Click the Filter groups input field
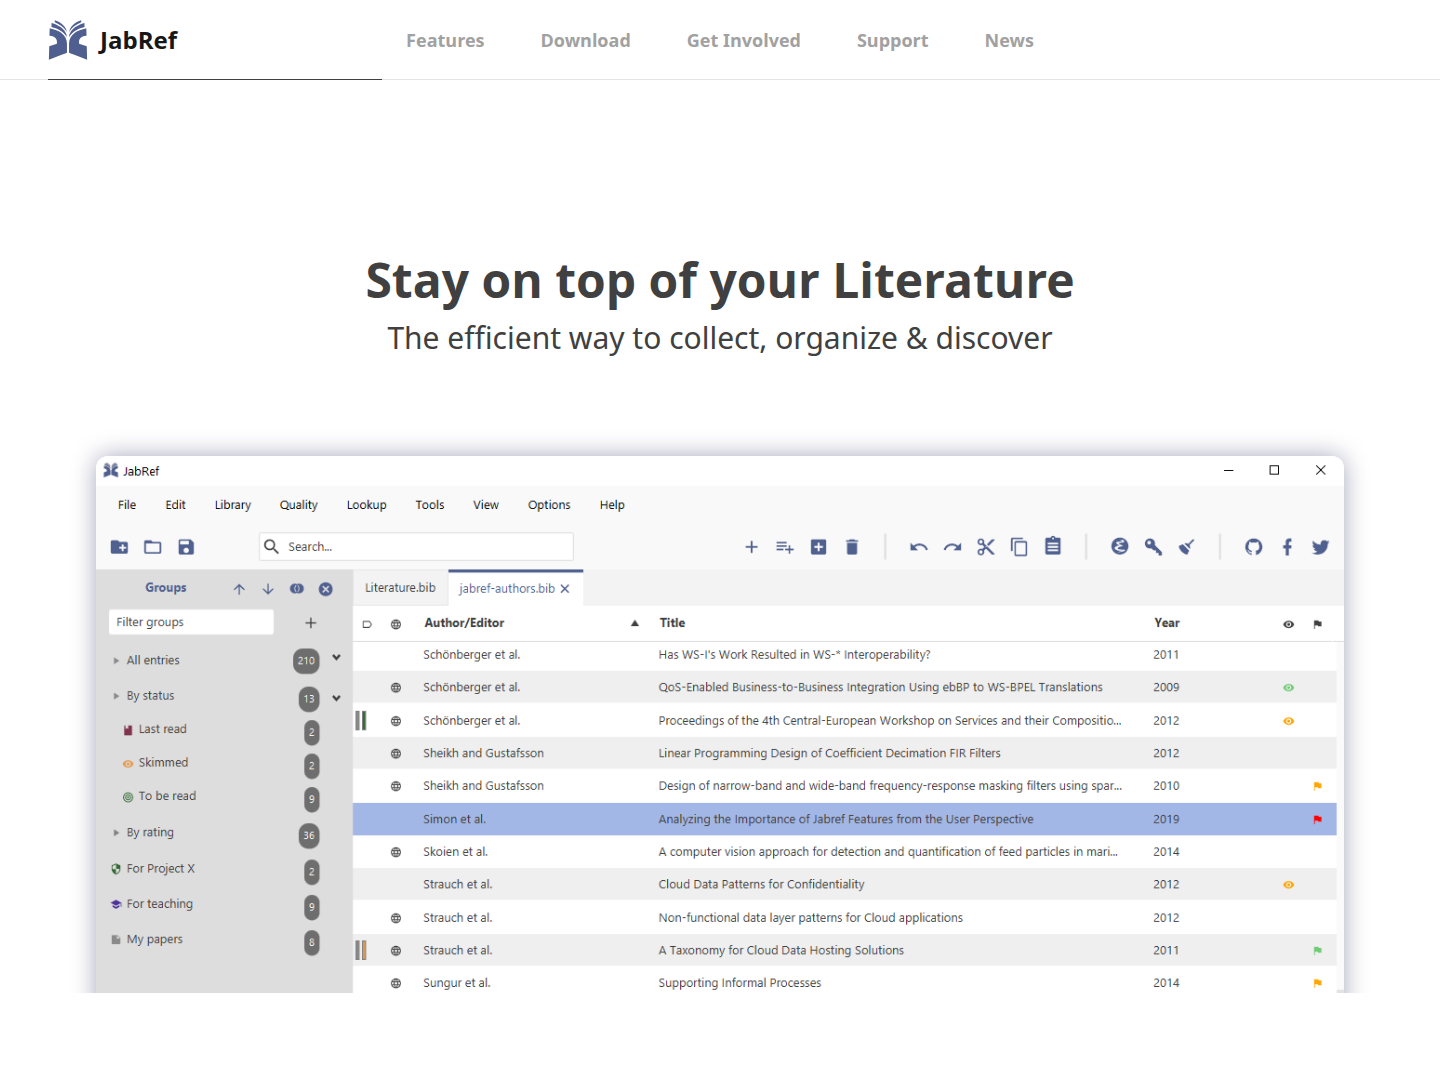1440x1080 pixels. [x=191, y=622]
